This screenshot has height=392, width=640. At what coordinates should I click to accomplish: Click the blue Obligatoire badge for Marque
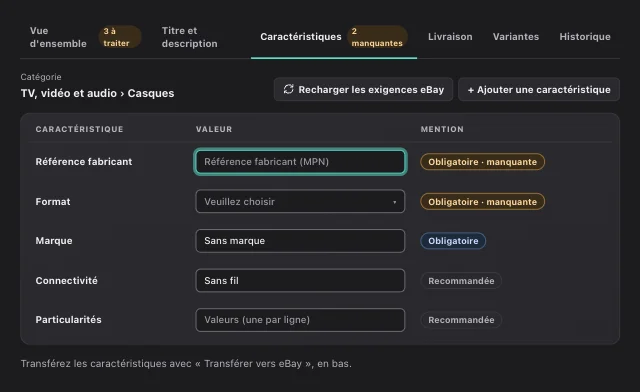point(453,241)
